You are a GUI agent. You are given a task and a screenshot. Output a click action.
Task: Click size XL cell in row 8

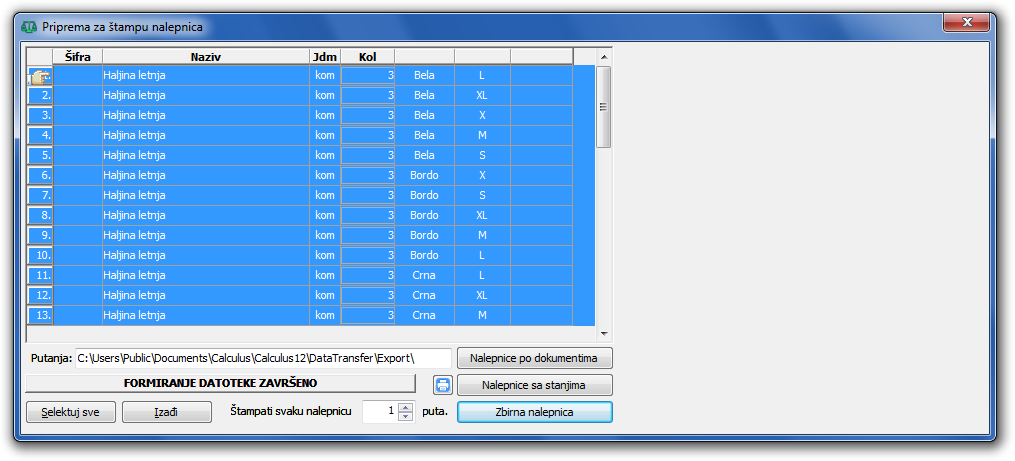tap(482, 216)
